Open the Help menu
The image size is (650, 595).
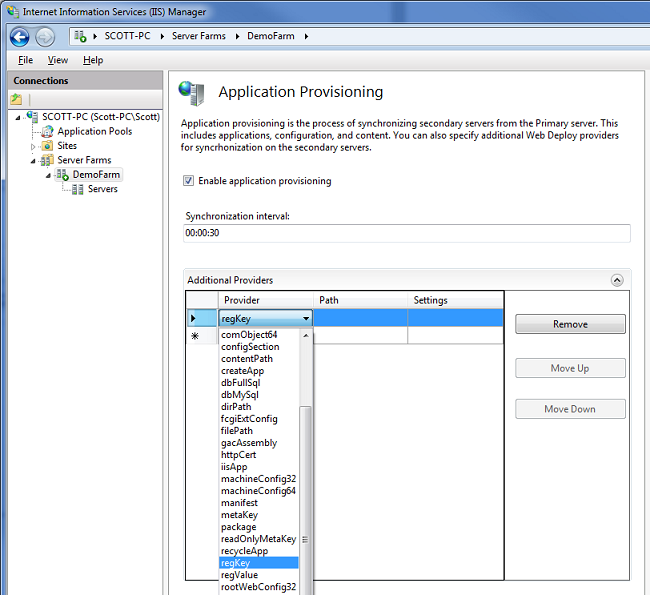(93, 60)
